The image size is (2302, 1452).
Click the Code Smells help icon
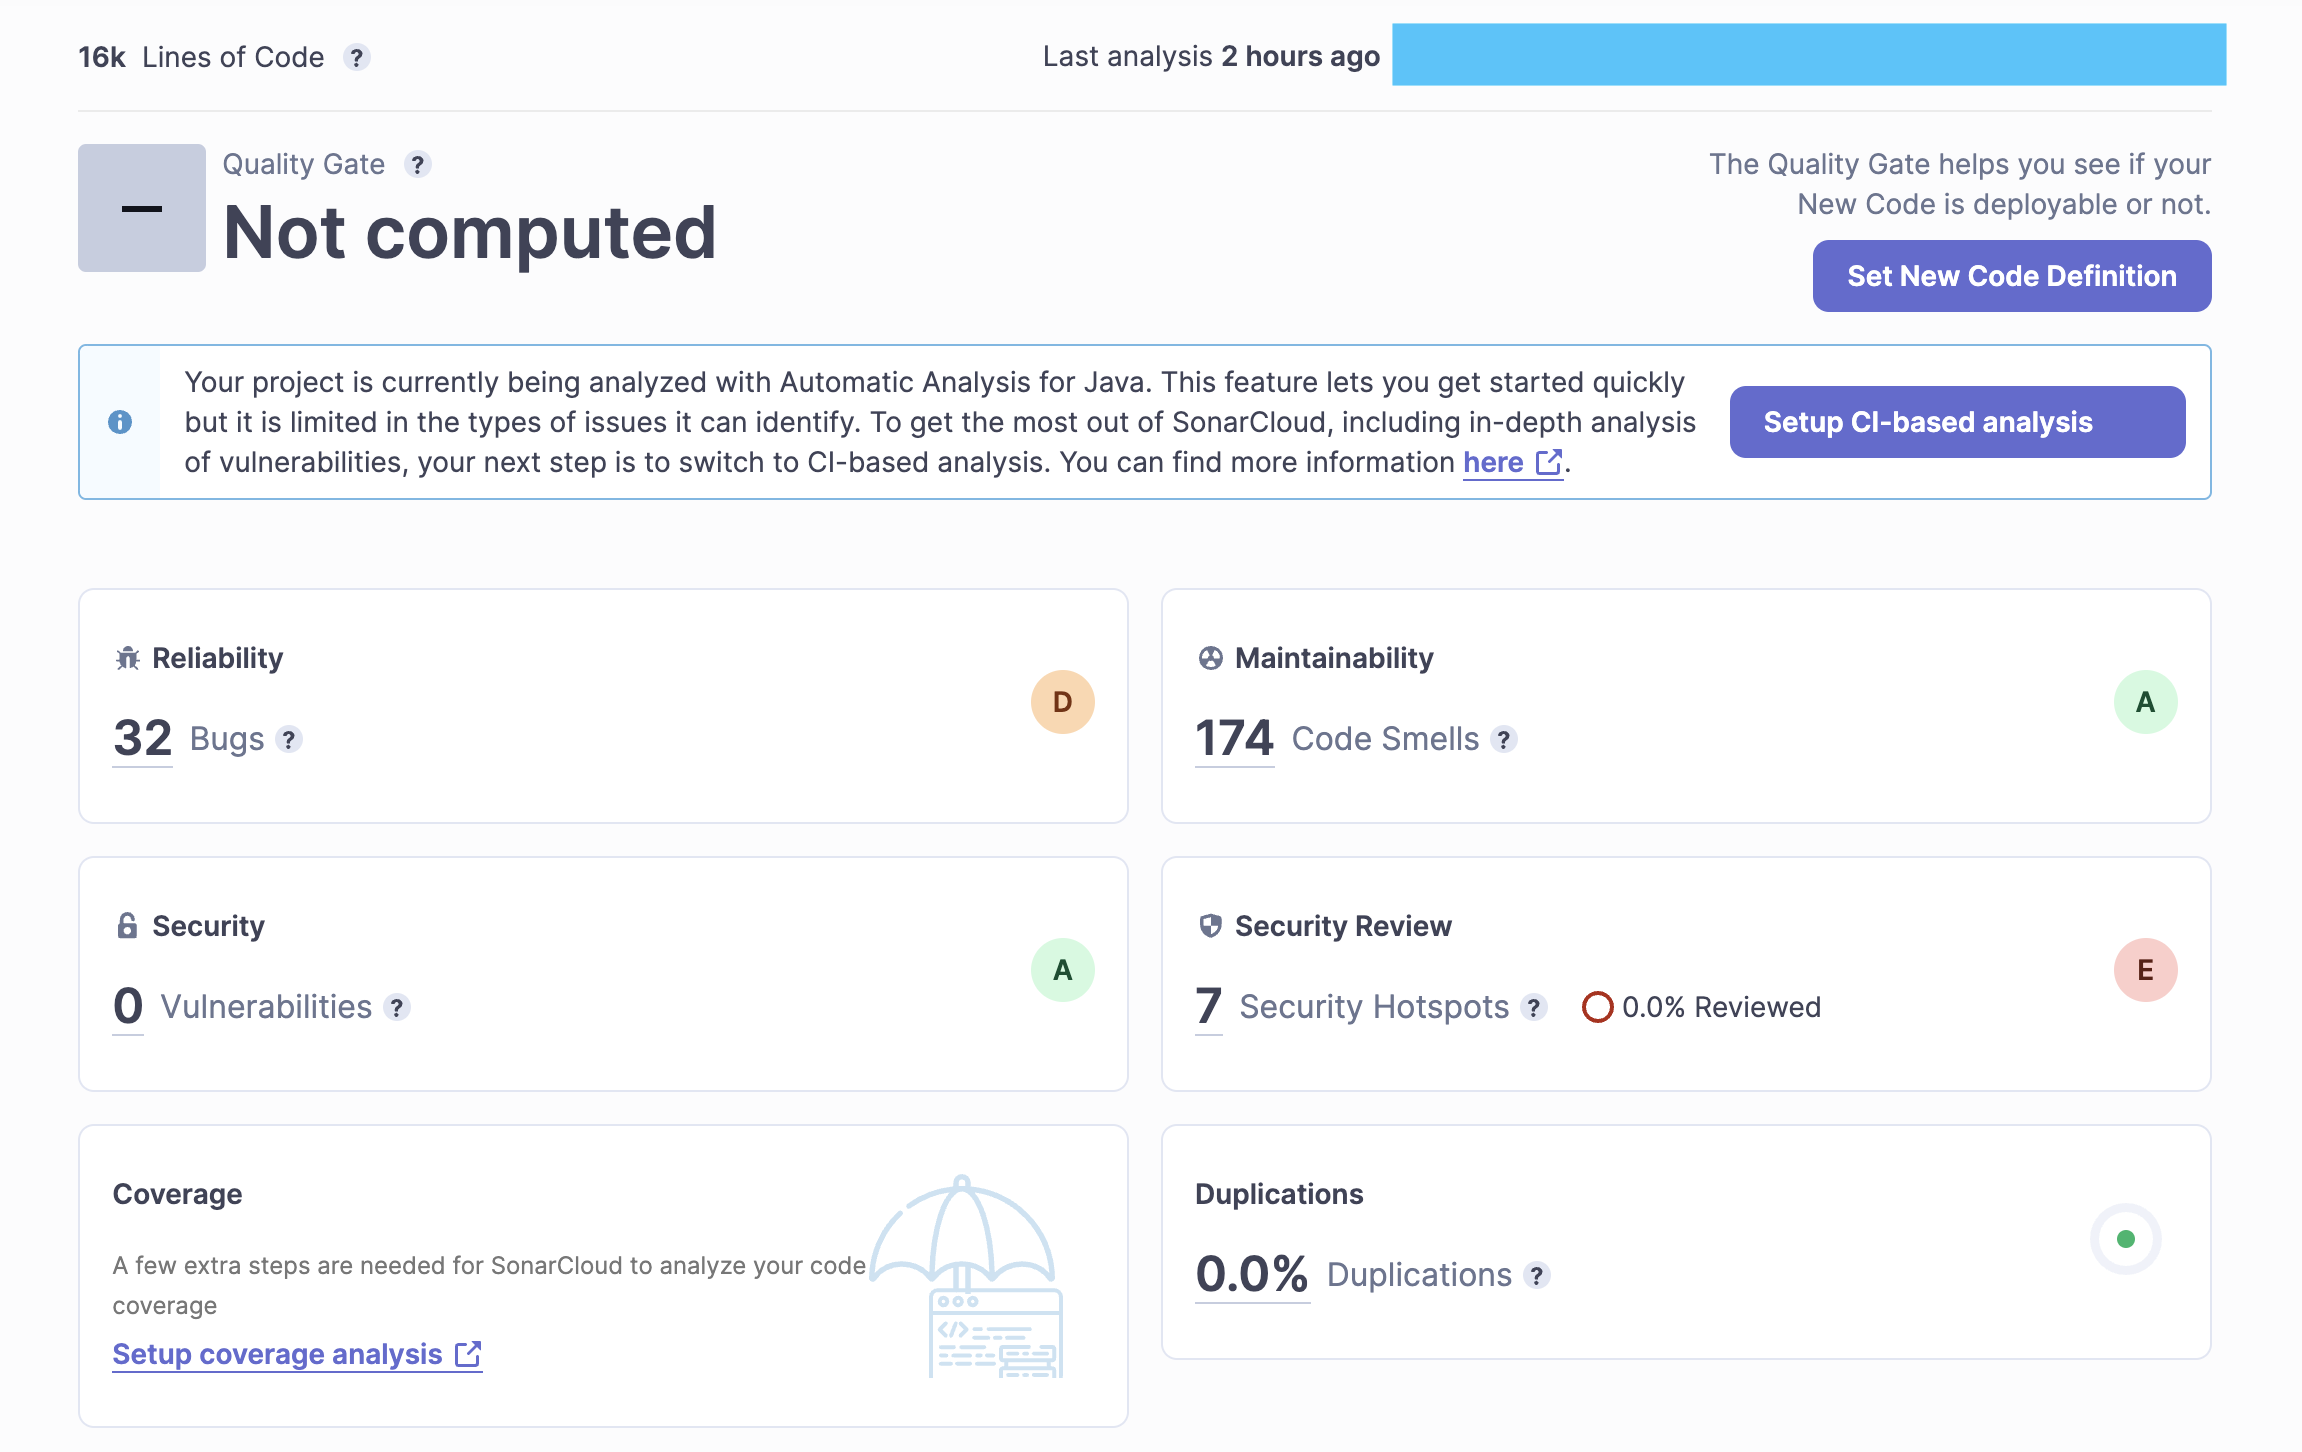1503,739
